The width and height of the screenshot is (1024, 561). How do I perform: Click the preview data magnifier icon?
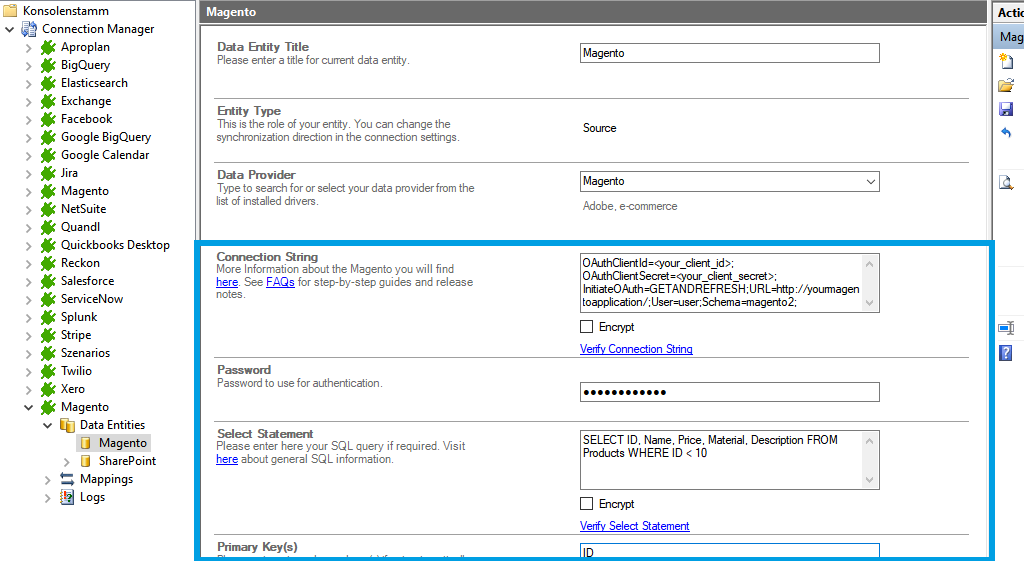click(x=1006, y=182)
